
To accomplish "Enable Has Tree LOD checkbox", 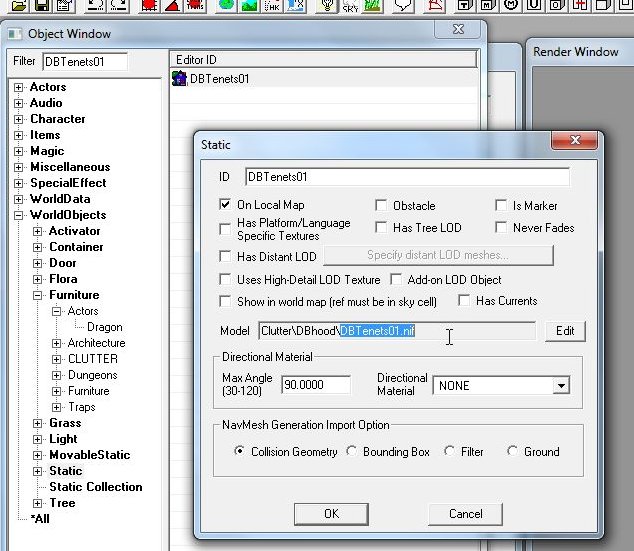I will [x=381, y=227].
